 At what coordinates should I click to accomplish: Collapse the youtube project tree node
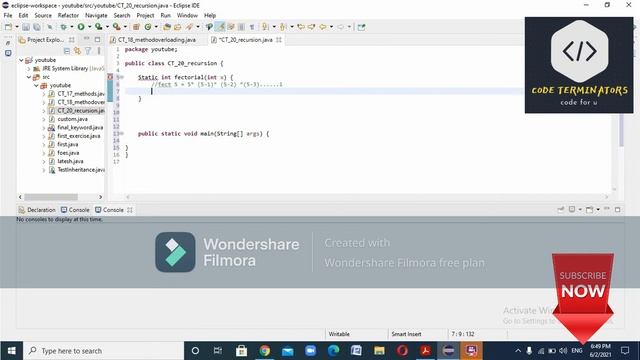[x=21, y=60]
